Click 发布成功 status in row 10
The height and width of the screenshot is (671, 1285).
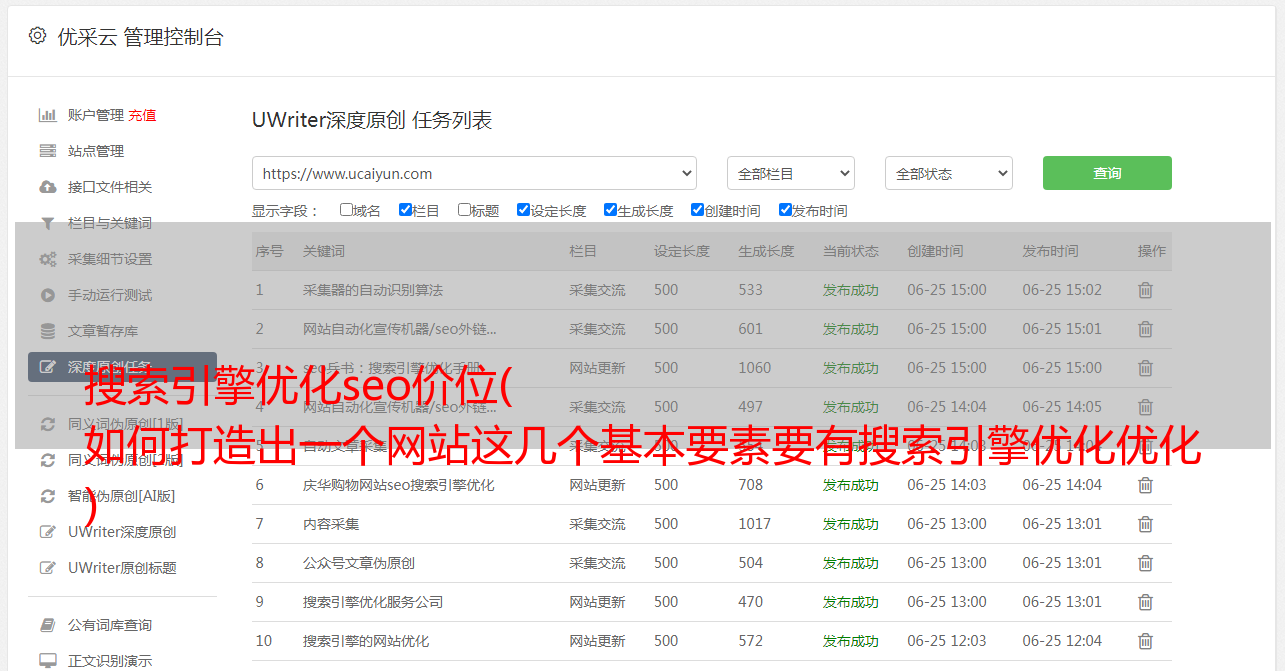coord(851,641)
